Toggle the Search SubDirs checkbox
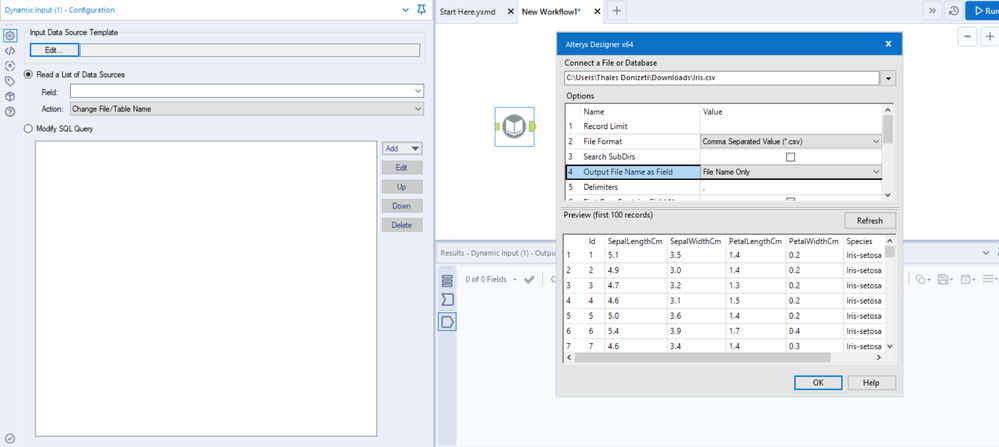Screen dimensions: 999x447 click(791, 157)
